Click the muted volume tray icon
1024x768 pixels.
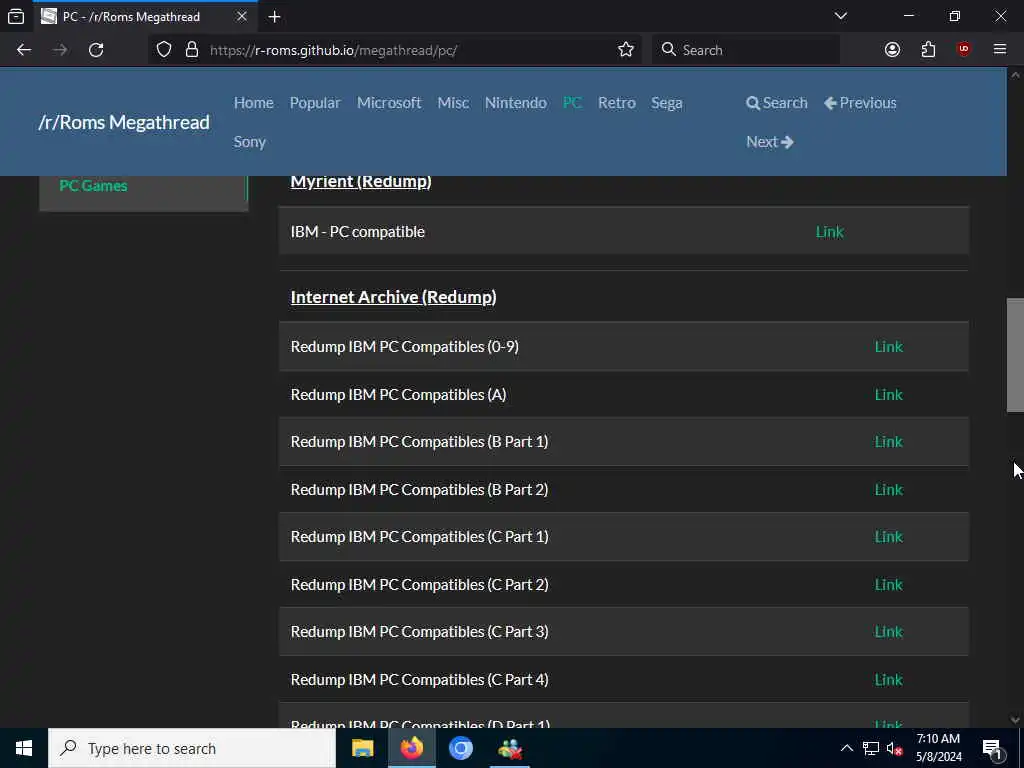tap(894, 748)
